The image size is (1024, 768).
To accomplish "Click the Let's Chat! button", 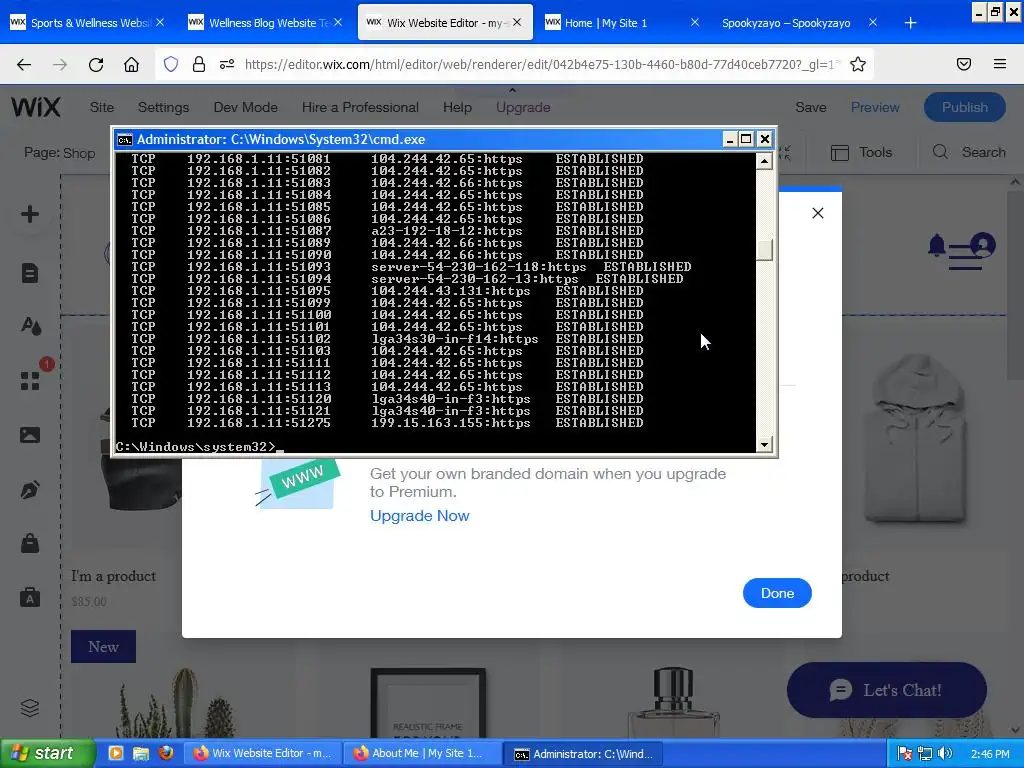I will (887, 690).
